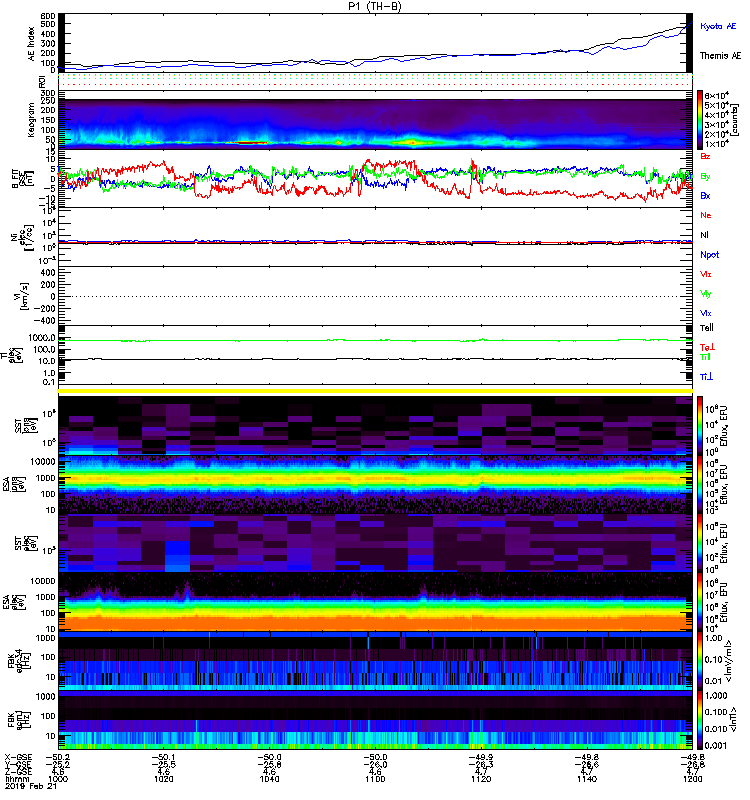Select the black Te parallel legend label
750x800 pixels.
point(707,328)
